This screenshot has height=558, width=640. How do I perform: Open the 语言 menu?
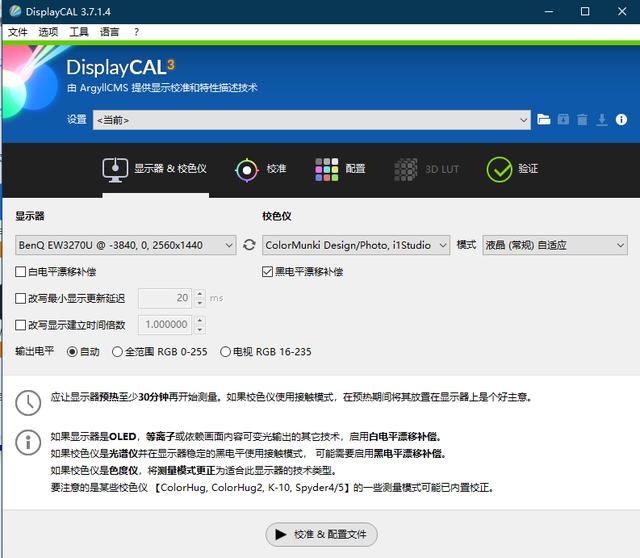109,32
